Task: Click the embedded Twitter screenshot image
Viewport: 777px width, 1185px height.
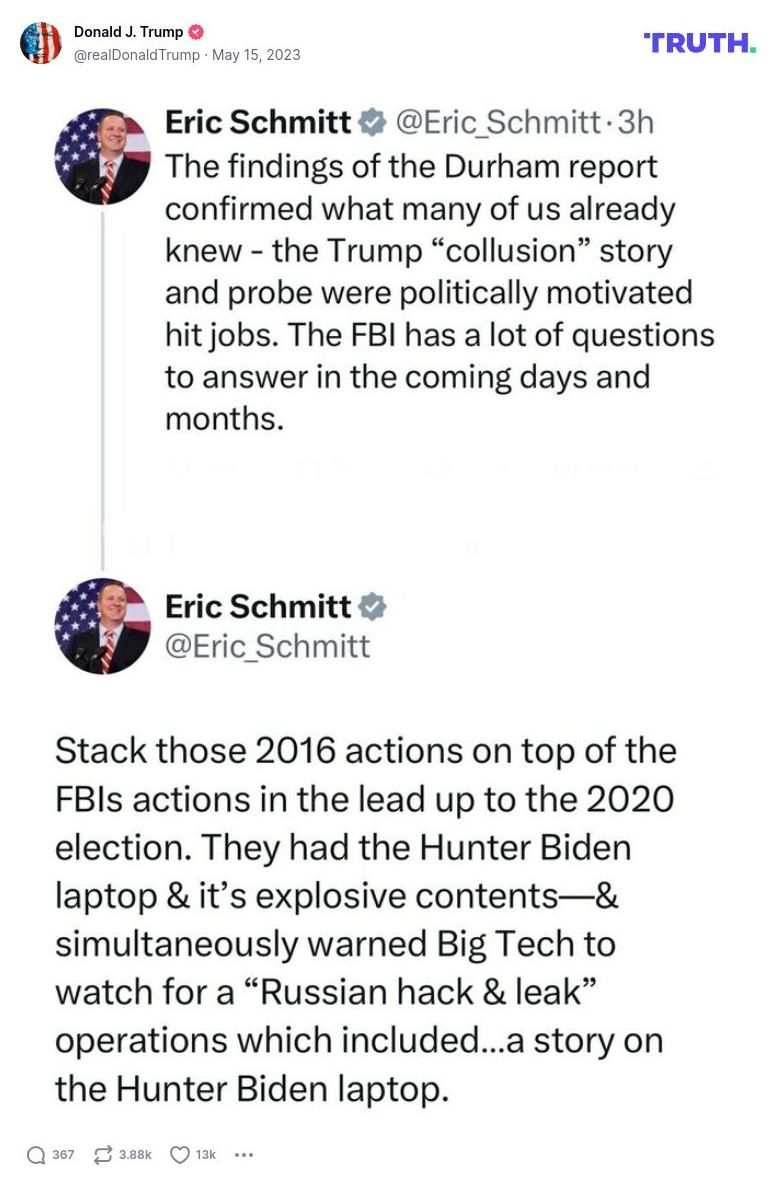Action: (x=388, y=600)
